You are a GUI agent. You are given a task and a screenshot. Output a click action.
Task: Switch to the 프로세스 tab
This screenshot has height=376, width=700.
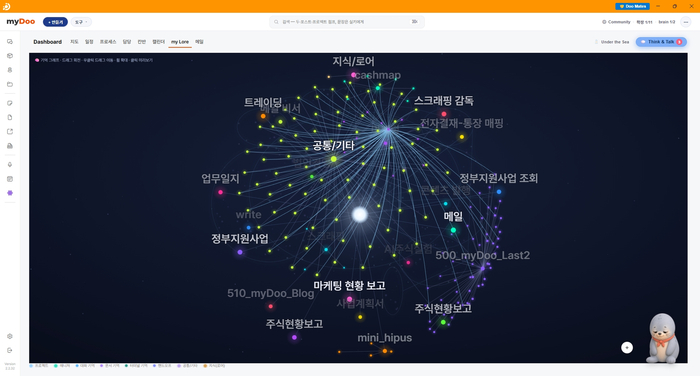tap(108, 42)
